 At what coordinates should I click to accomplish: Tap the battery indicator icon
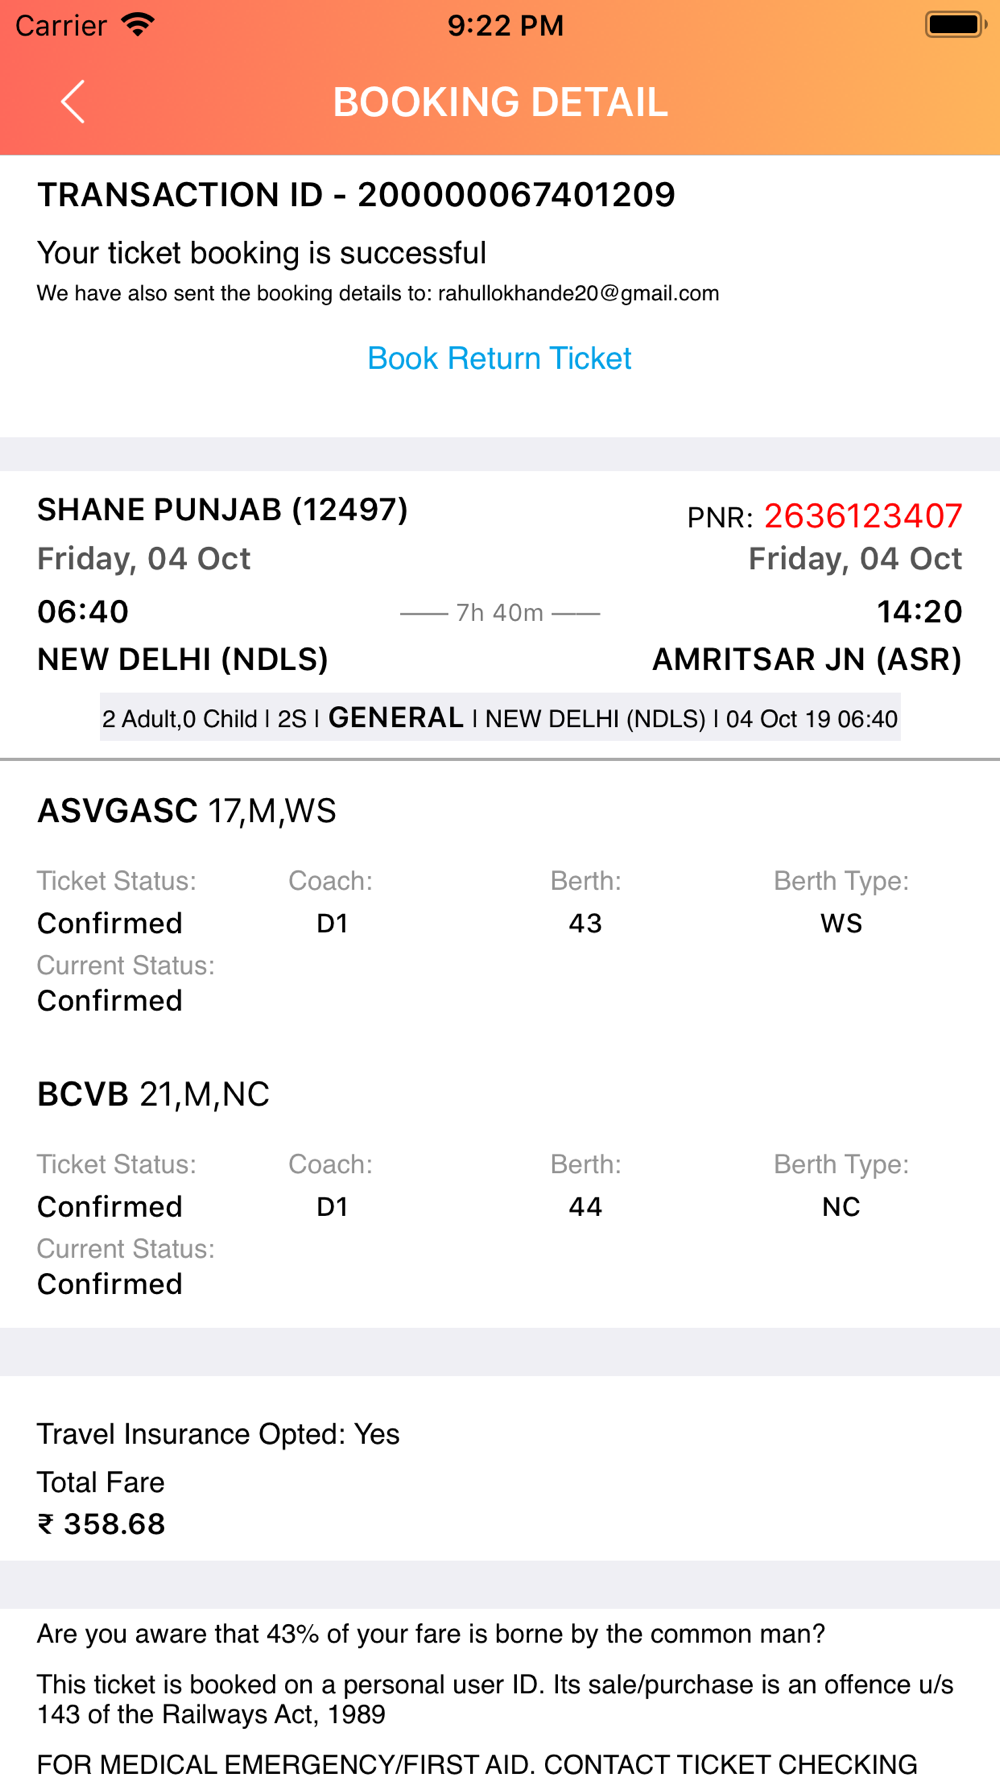[956, 25]
